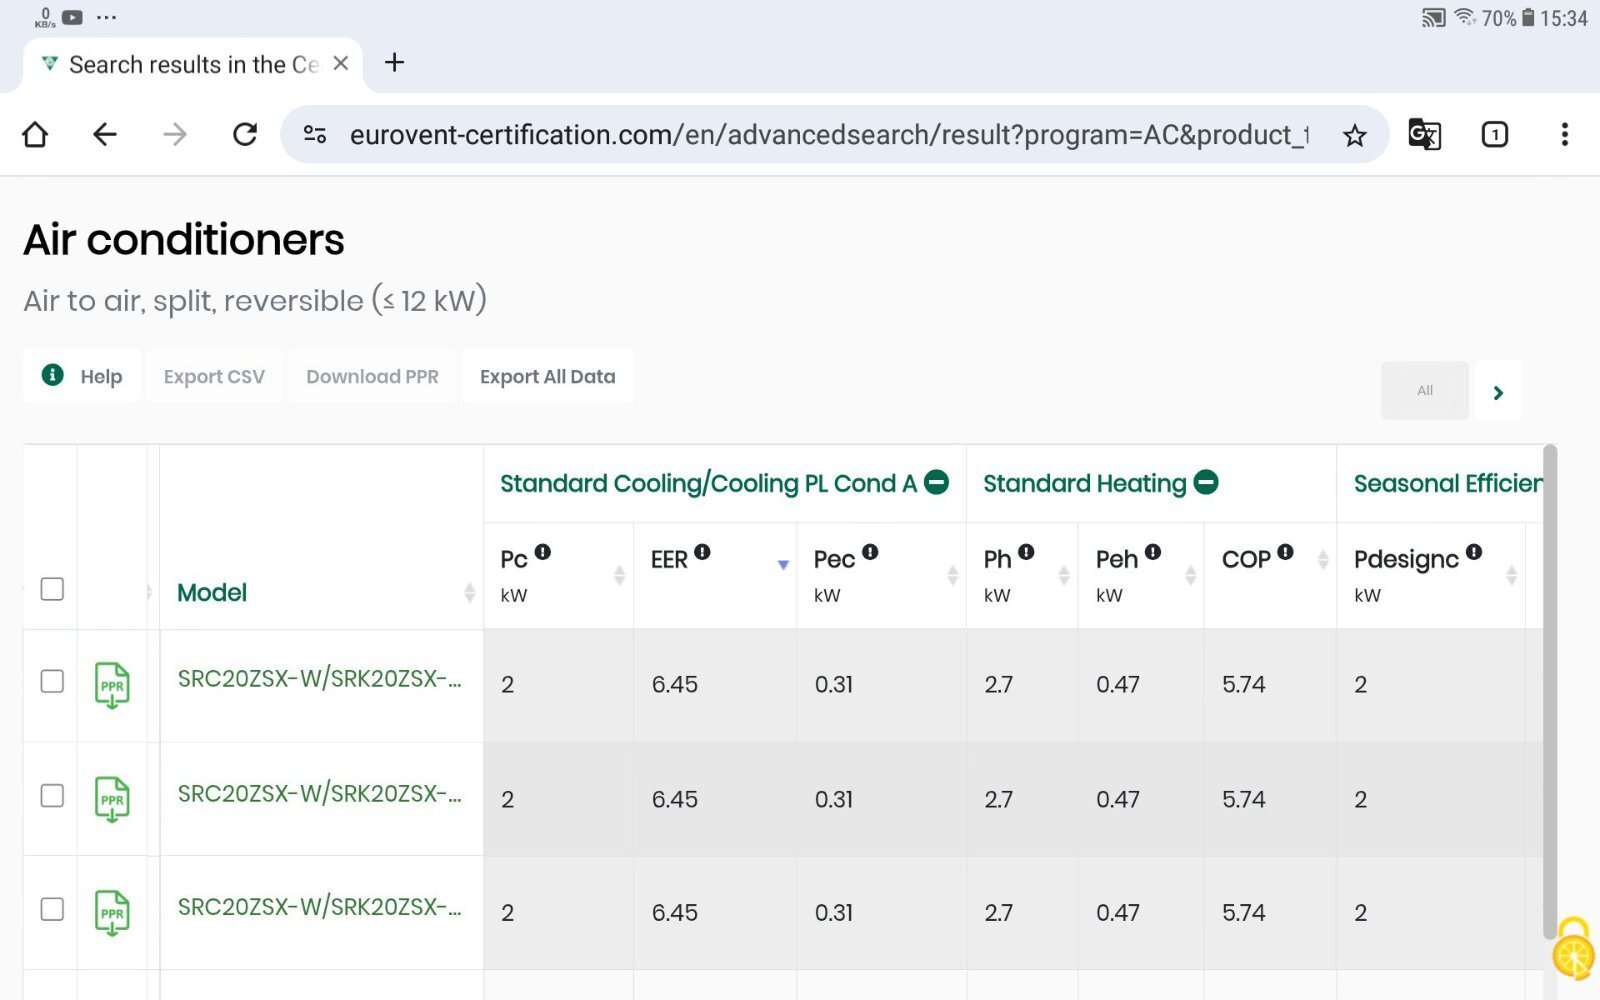Viewport: 1600px width, 1000px height.
Task: Click the vertical table scrollbar
Action: point(1550,690)
